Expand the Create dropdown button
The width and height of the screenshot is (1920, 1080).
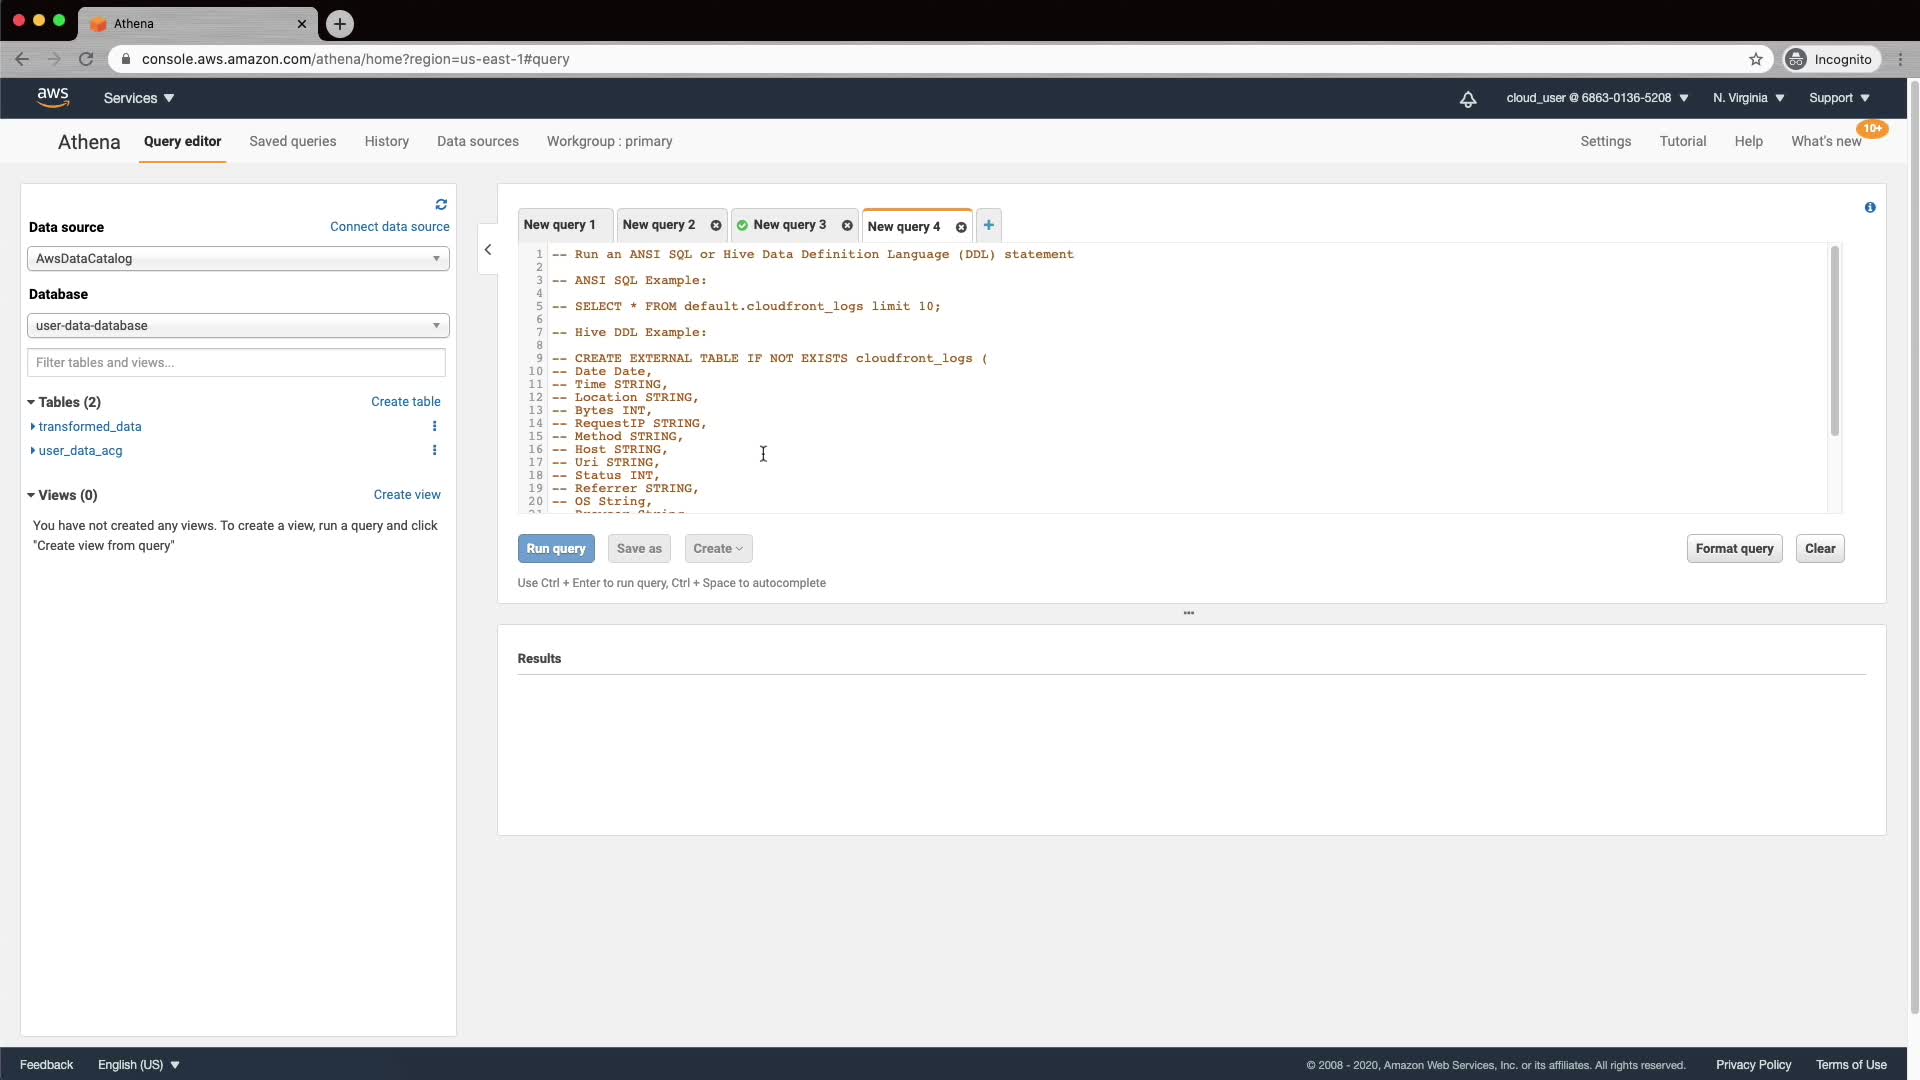point(718,549)
